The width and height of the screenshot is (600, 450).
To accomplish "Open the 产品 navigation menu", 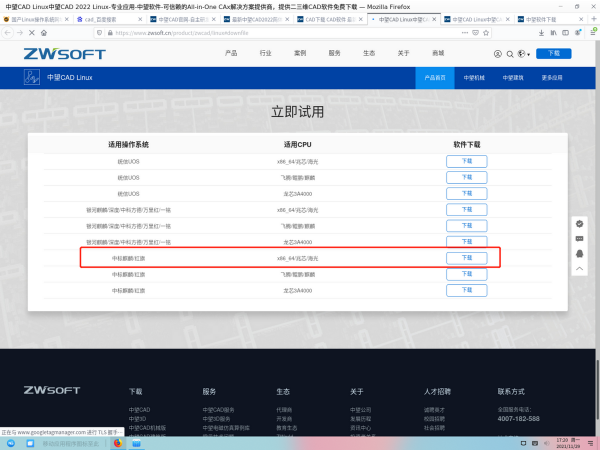I will (231, 53).
